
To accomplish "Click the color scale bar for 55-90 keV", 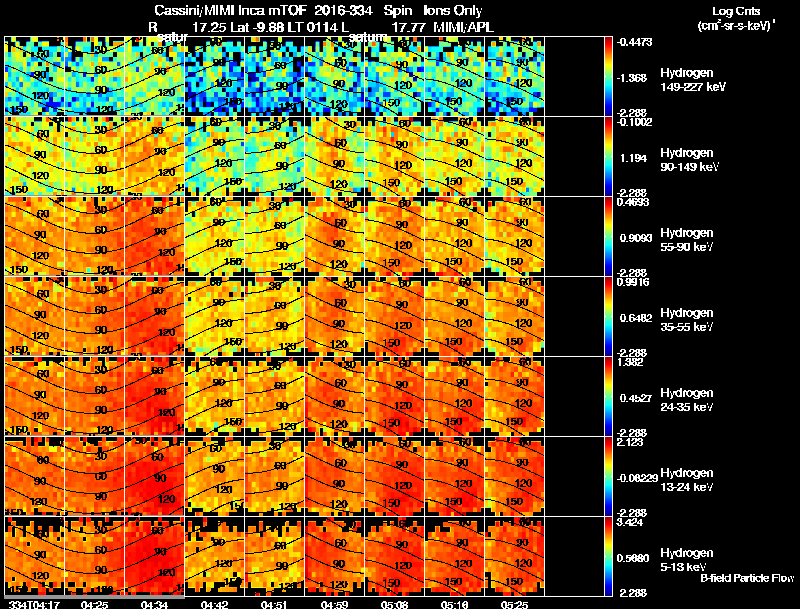I will coord(608,236).
